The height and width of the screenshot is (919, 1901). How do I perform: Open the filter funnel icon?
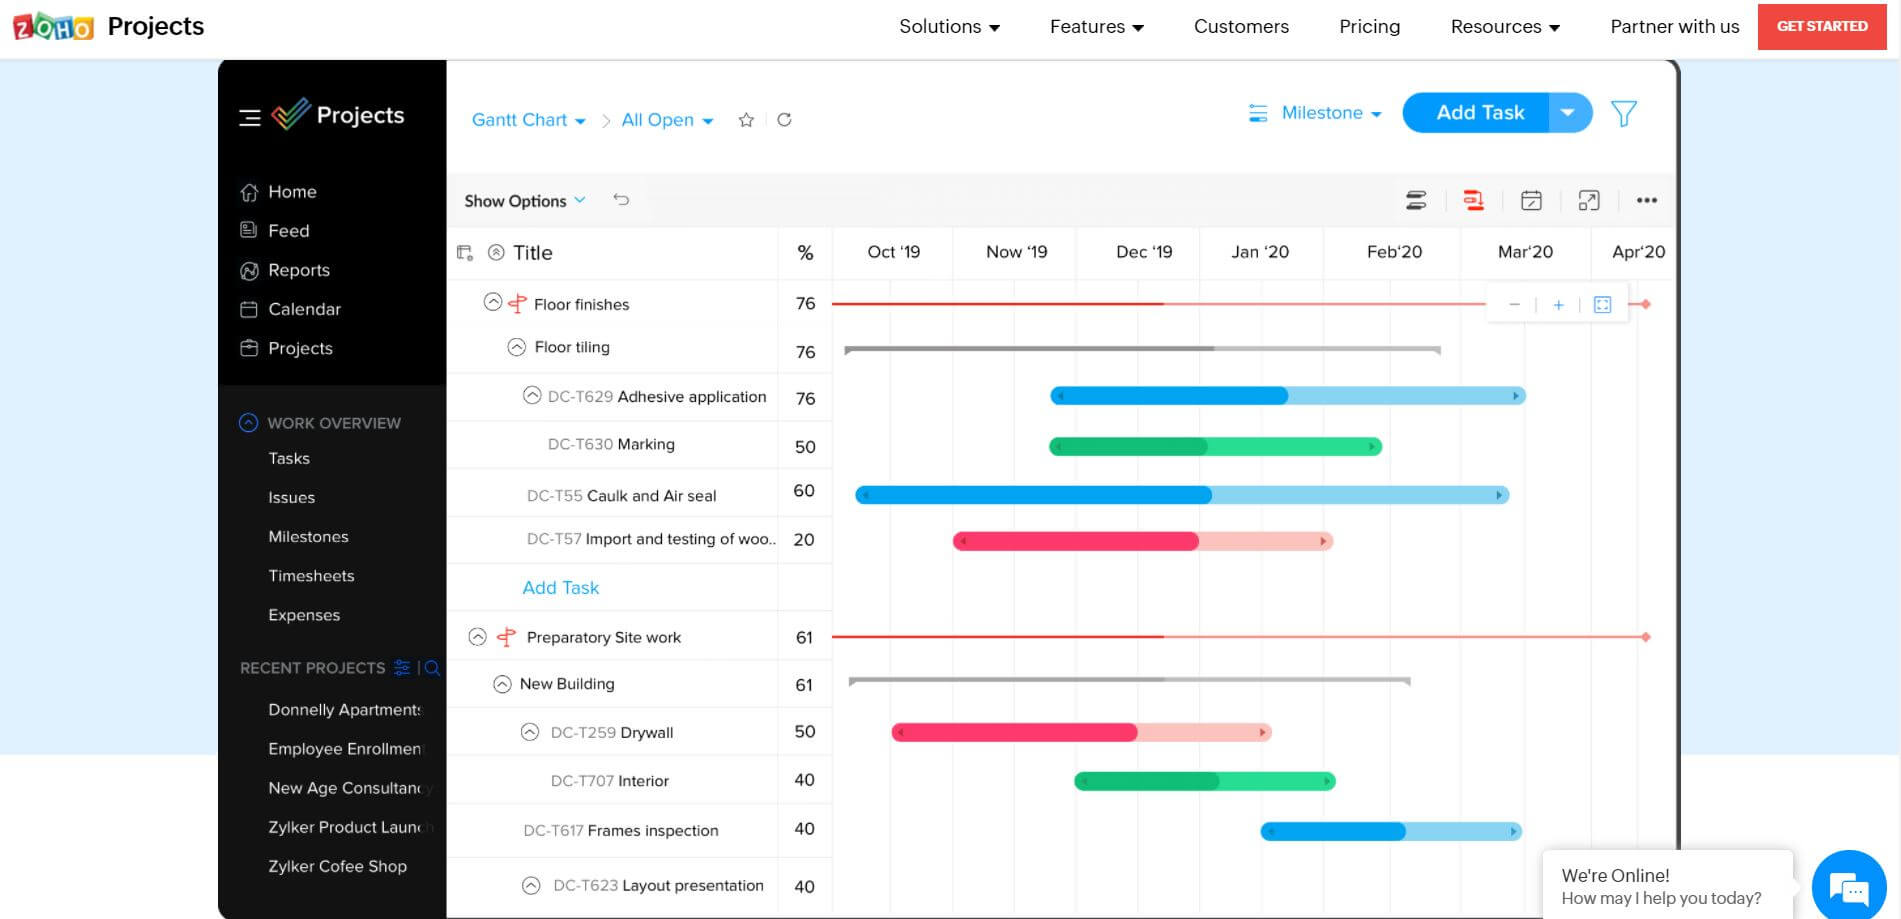tap(1624, 113)
